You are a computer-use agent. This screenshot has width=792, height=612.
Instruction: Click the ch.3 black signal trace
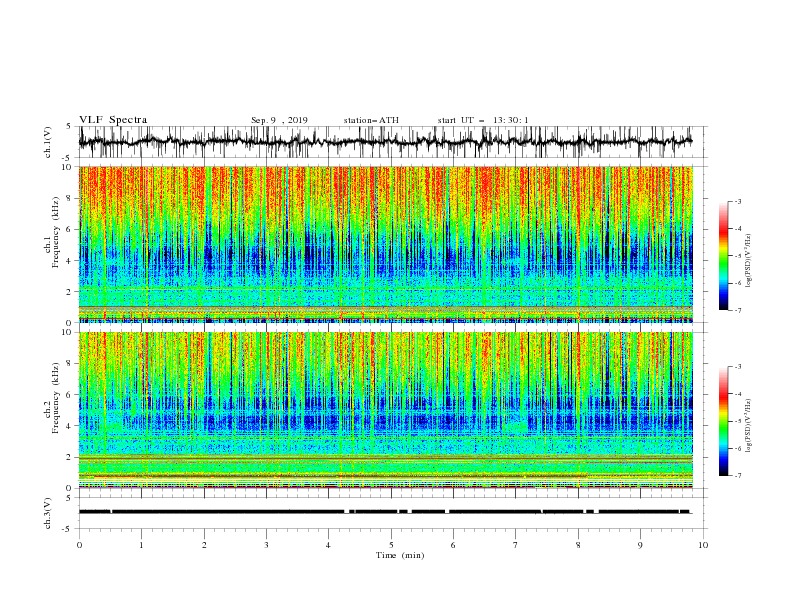click(x=385, y=512)
